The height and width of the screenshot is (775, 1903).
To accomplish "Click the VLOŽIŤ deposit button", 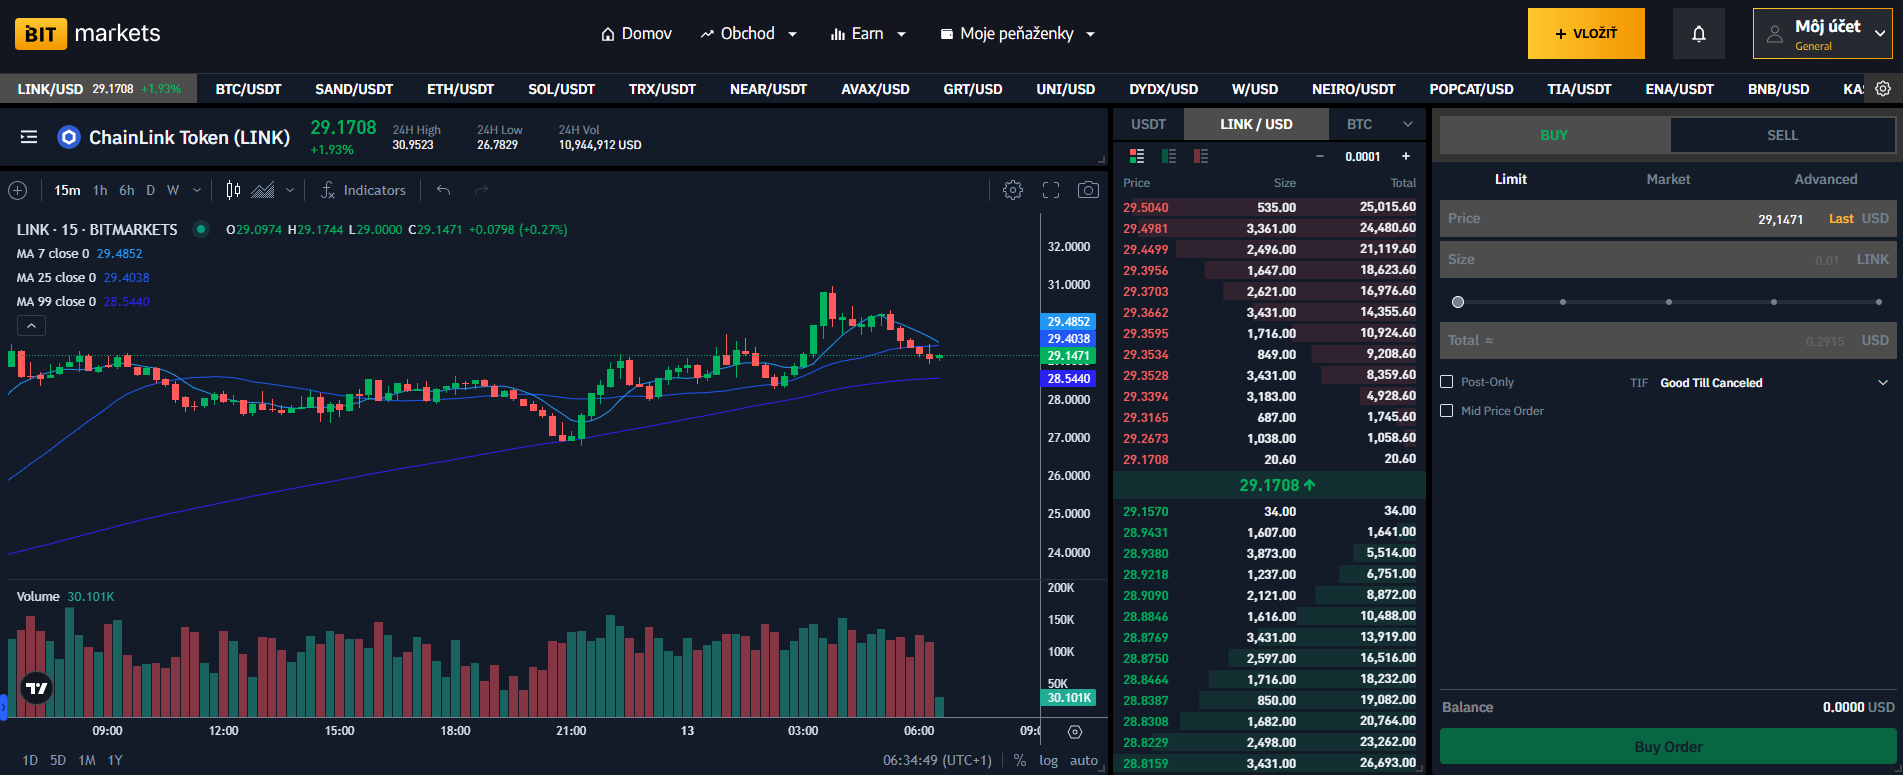I will click(x=1585, y=34).
